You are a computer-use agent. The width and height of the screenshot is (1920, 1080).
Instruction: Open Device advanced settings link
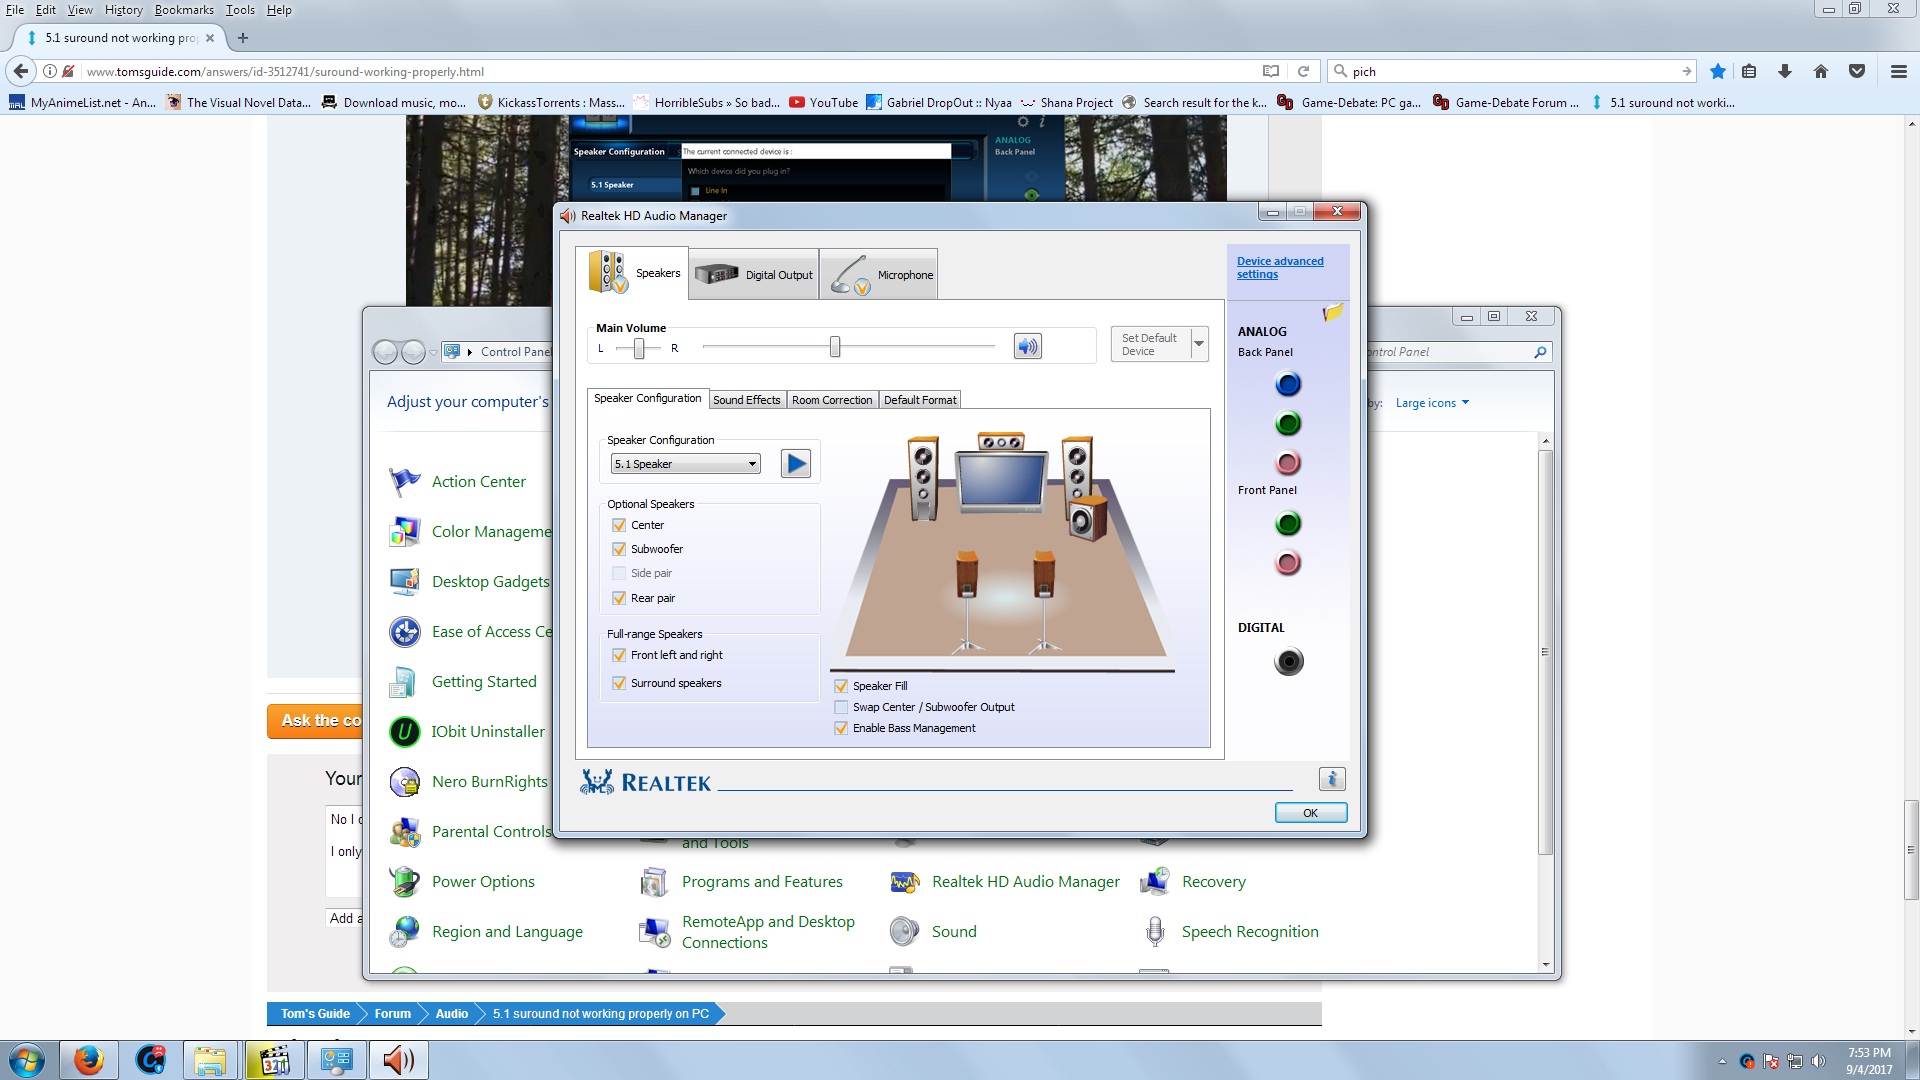pos(1280,268)
